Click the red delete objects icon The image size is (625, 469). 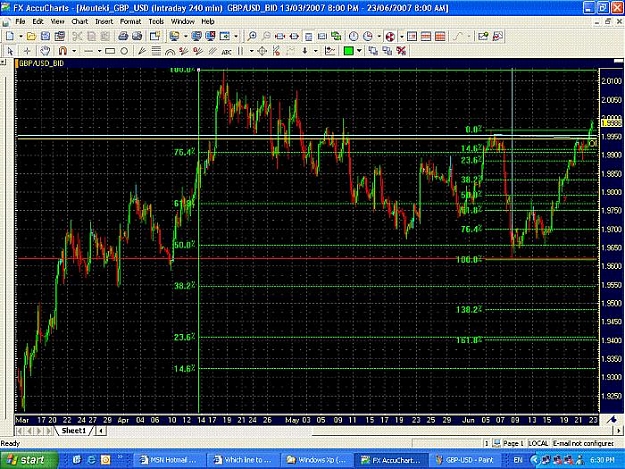[x=401, y=51]
